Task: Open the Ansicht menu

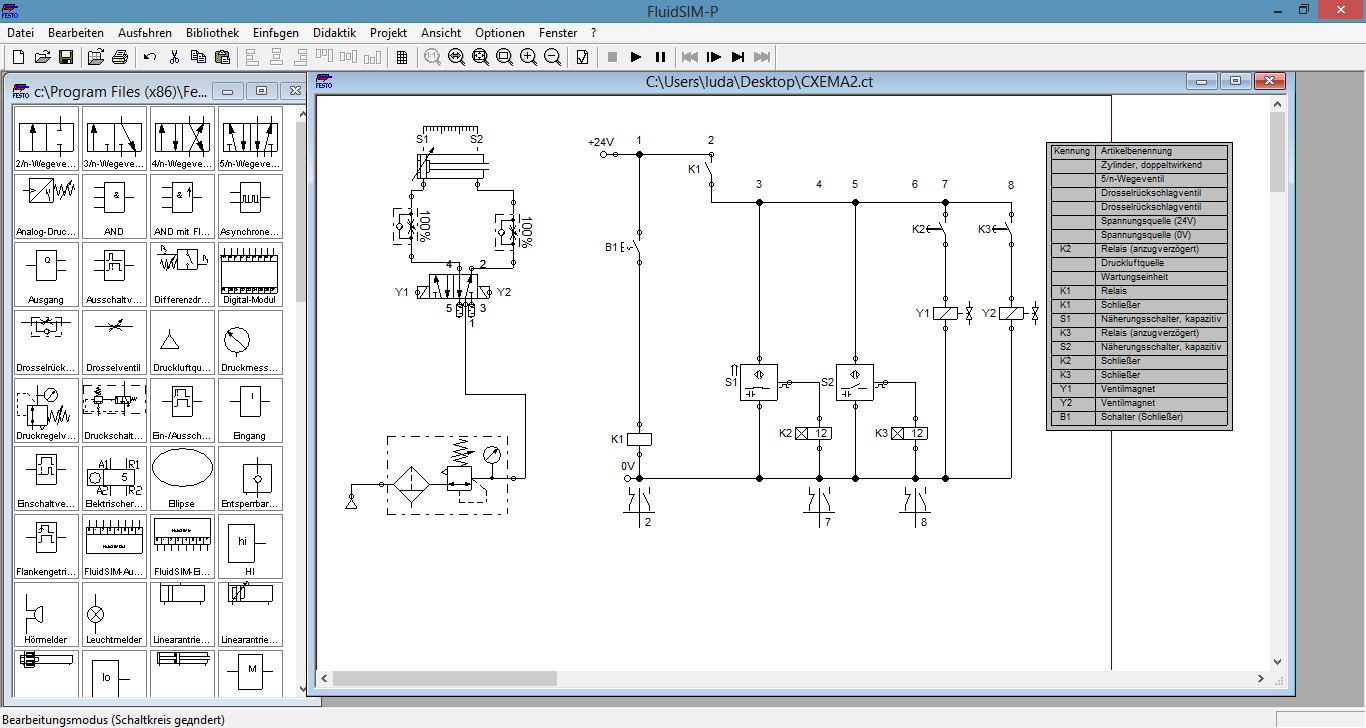Action: (441, 33)
